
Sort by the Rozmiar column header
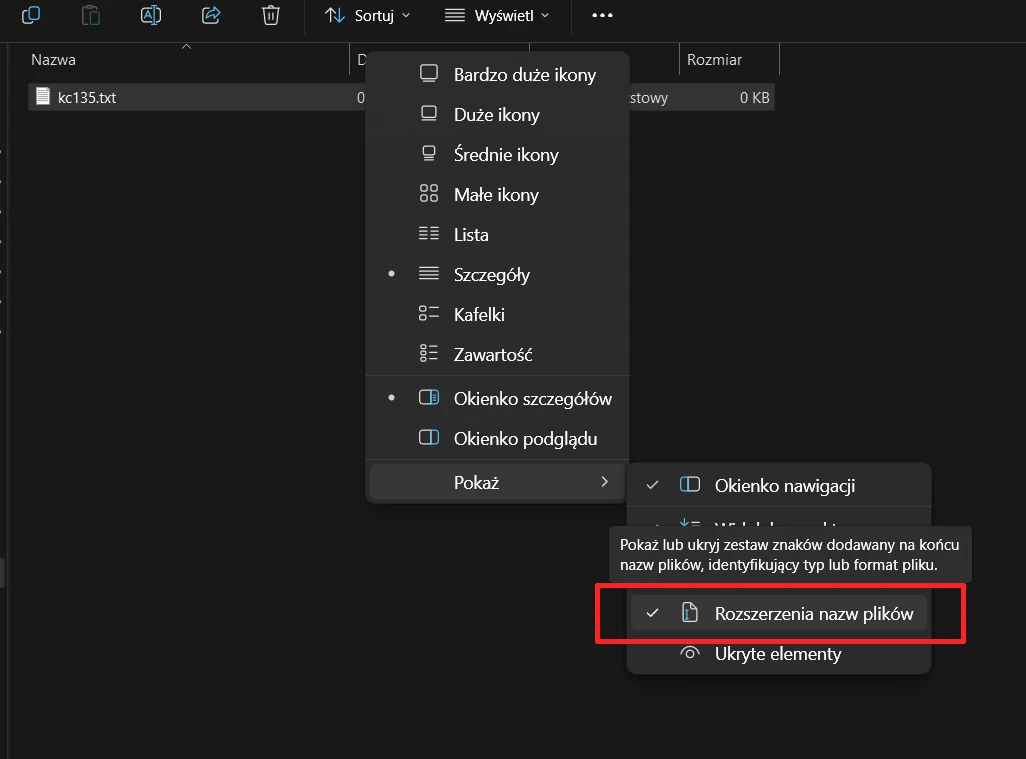point(715,60)
